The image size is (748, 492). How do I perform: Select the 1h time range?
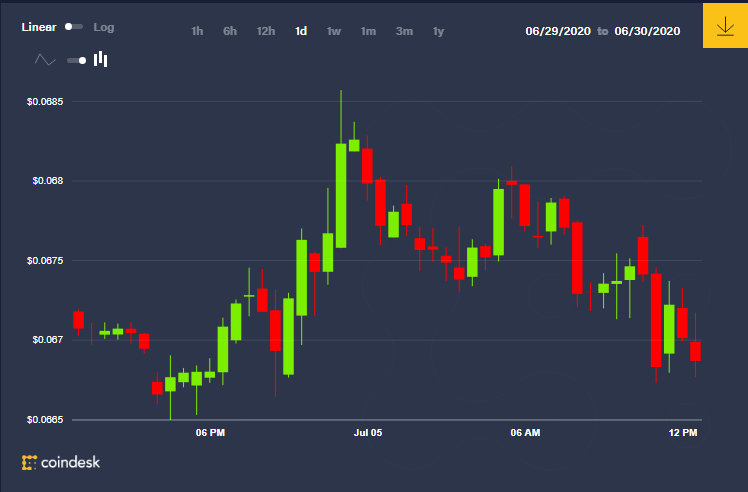[x=197, y=31]
